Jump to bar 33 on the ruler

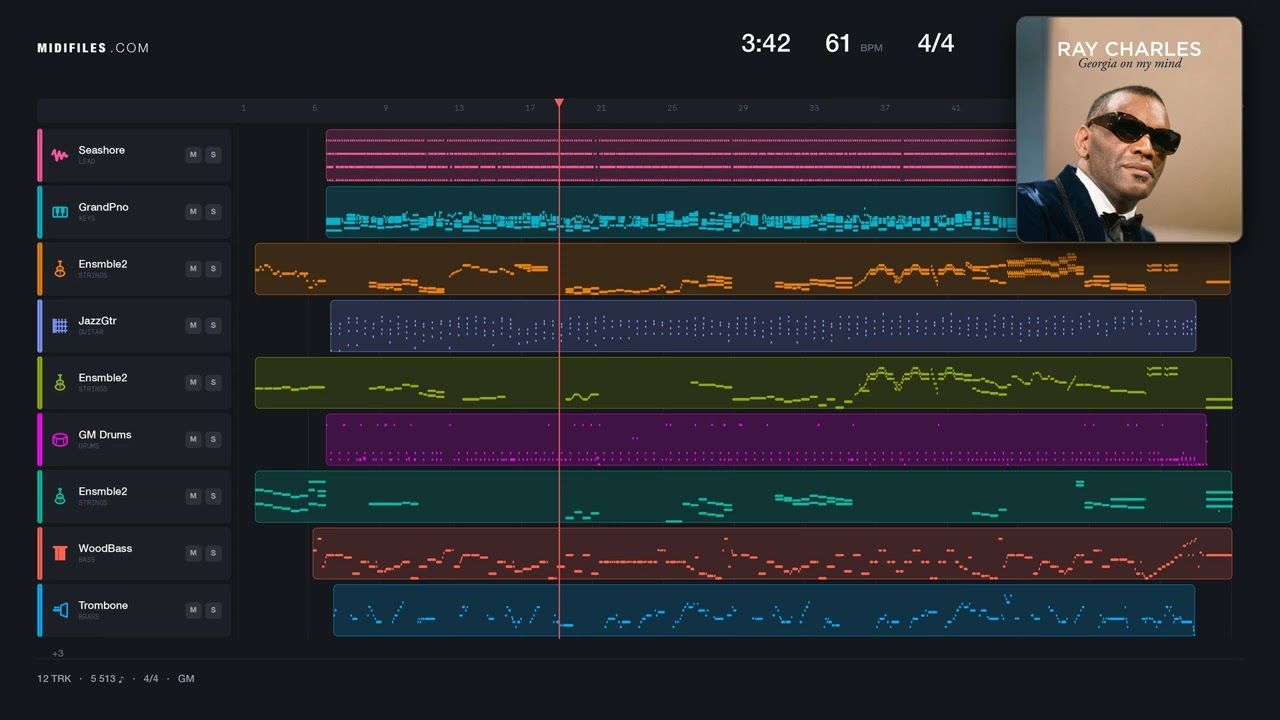click(814, 108)
